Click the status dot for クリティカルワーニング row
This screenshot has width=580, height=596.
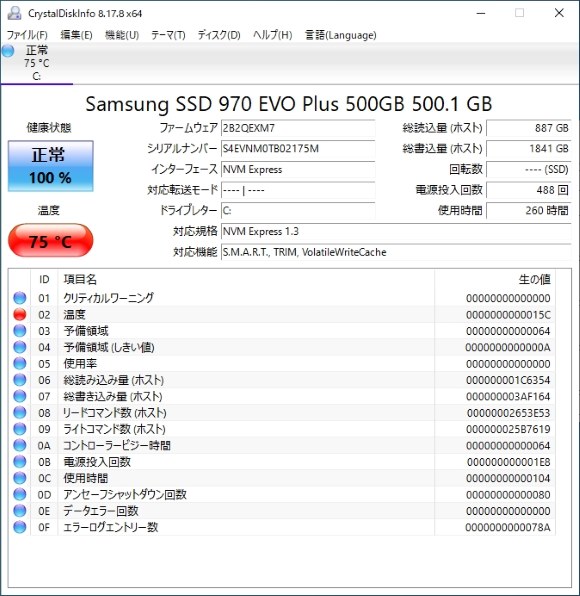20,298
